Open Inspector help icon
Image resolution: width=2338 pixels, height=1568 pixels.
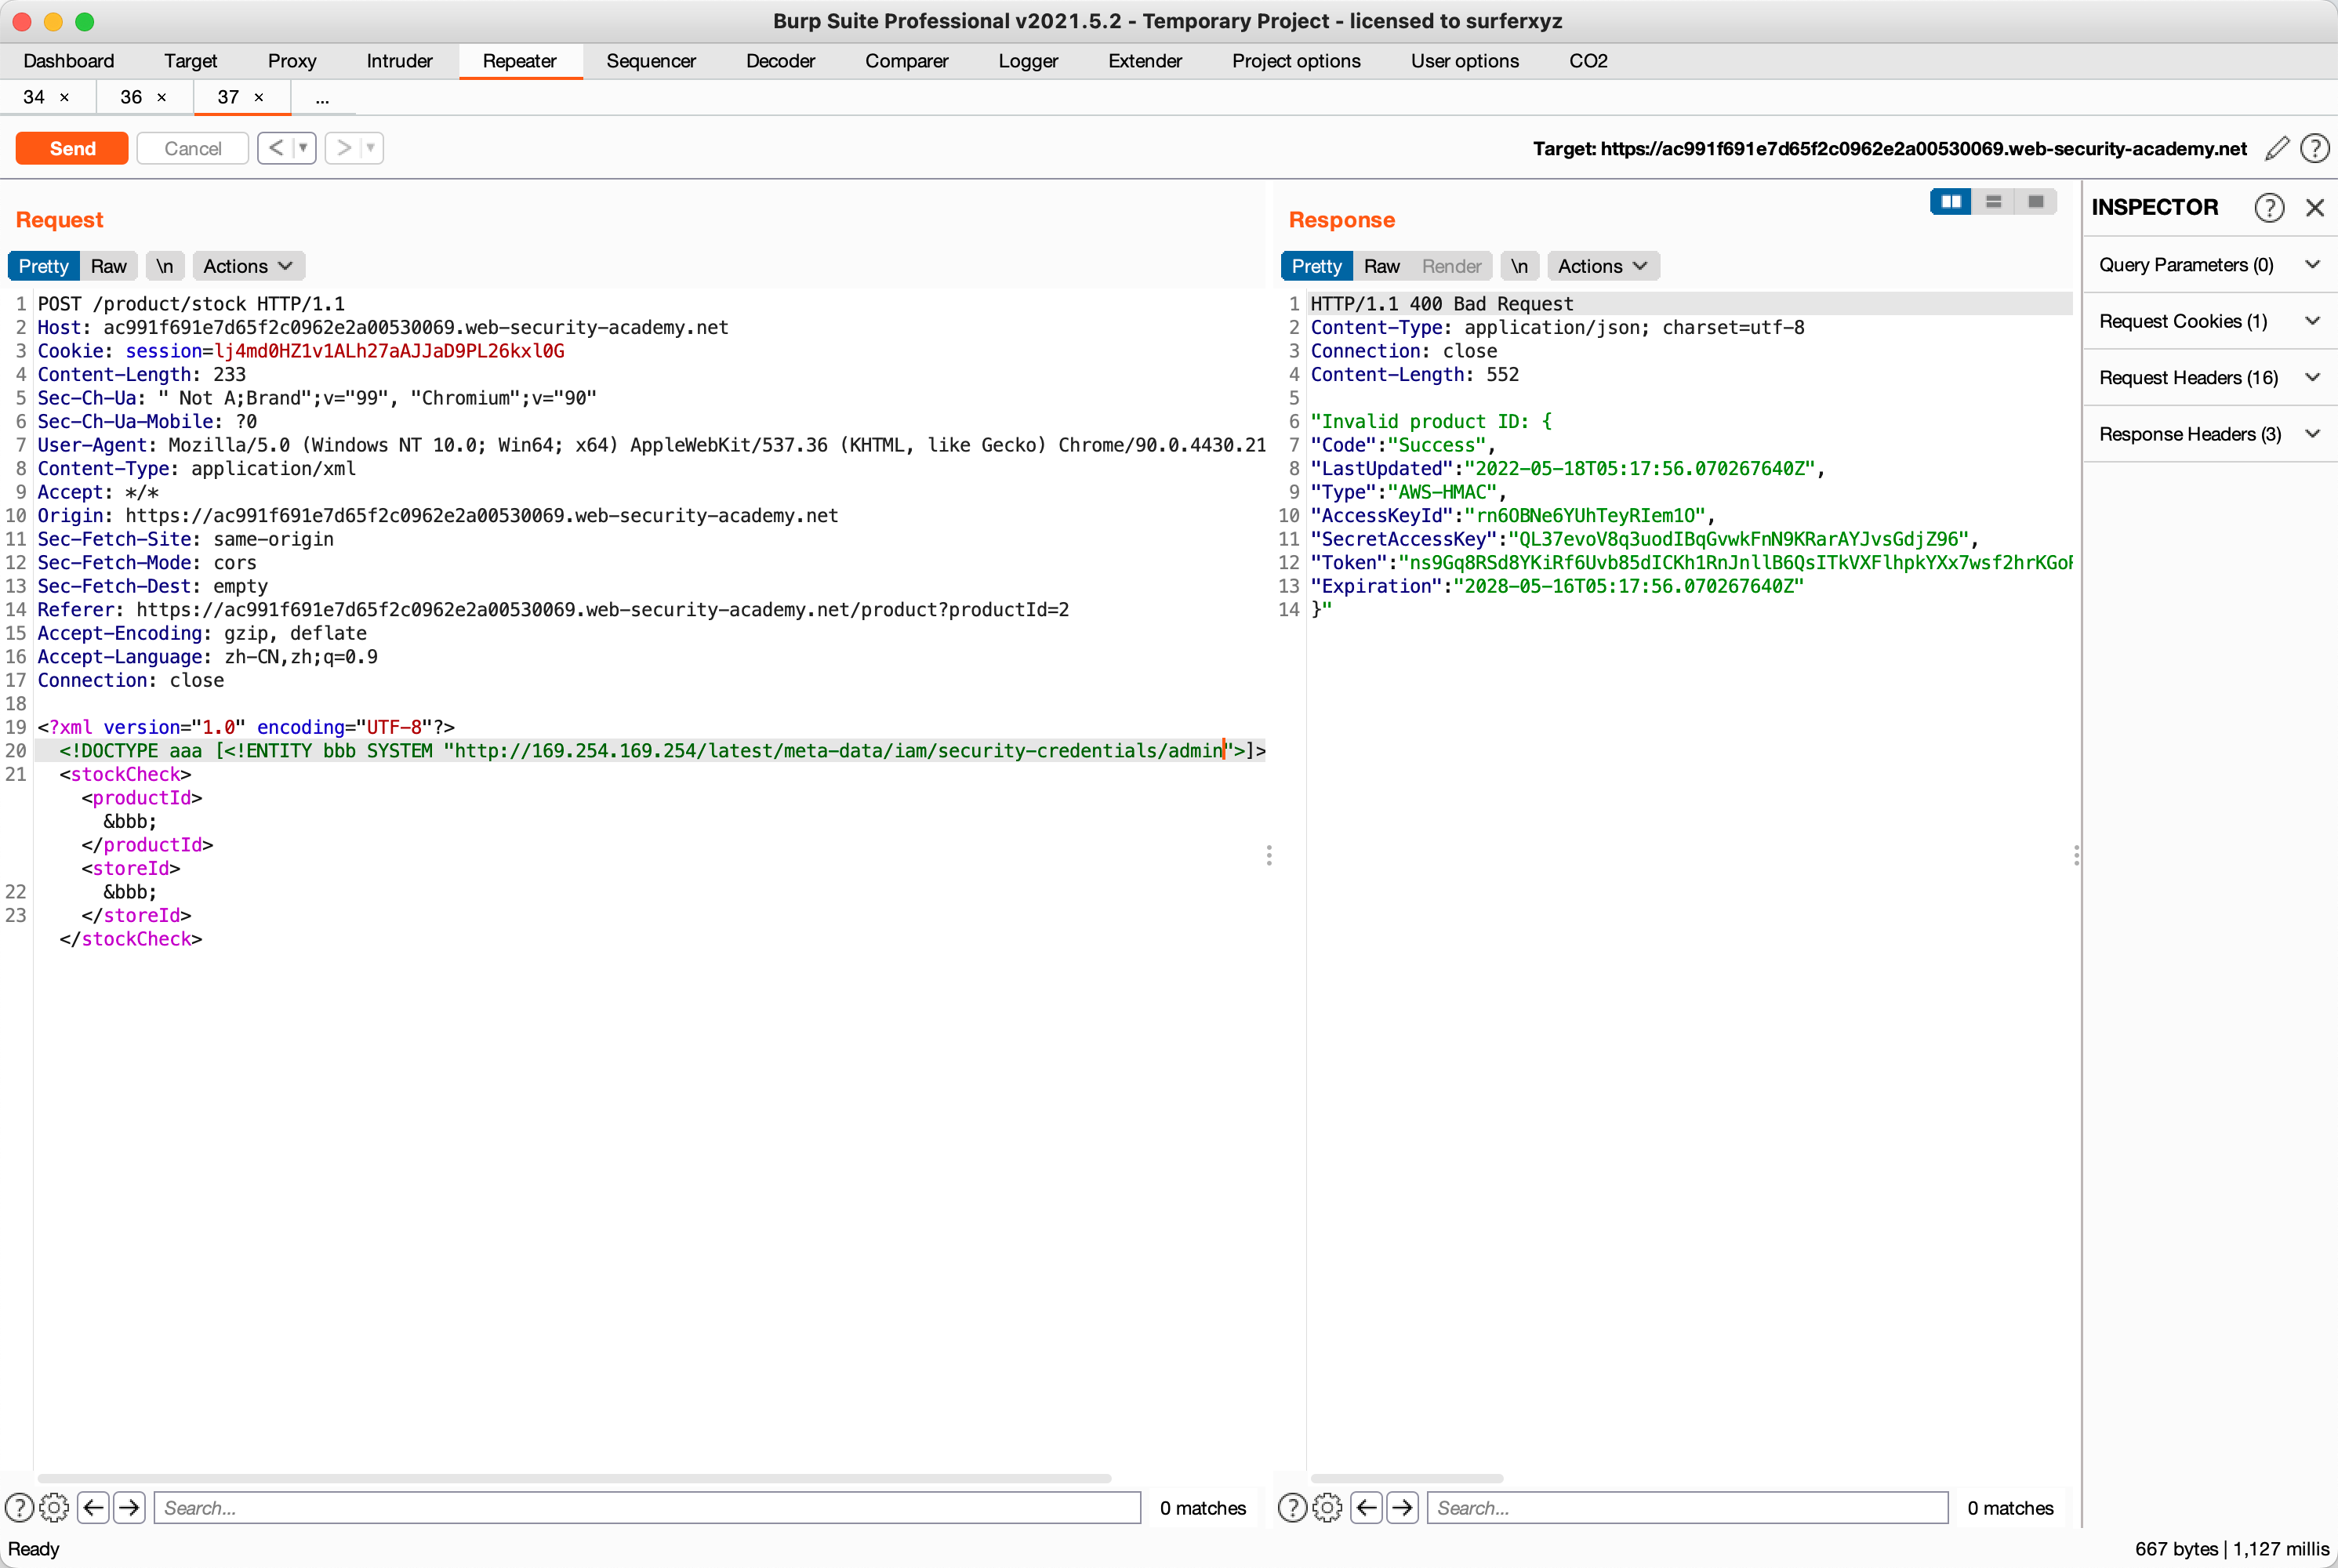point(2269,207)
